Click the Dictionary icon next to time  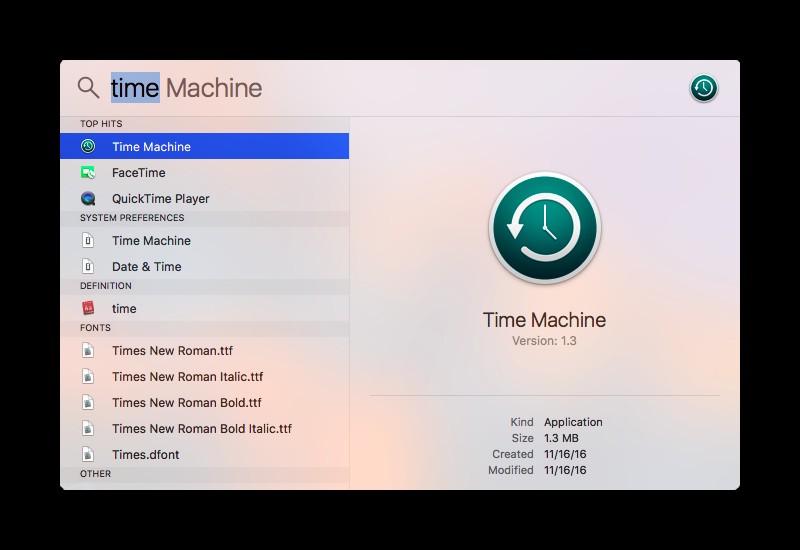click(x=88, y=308)
